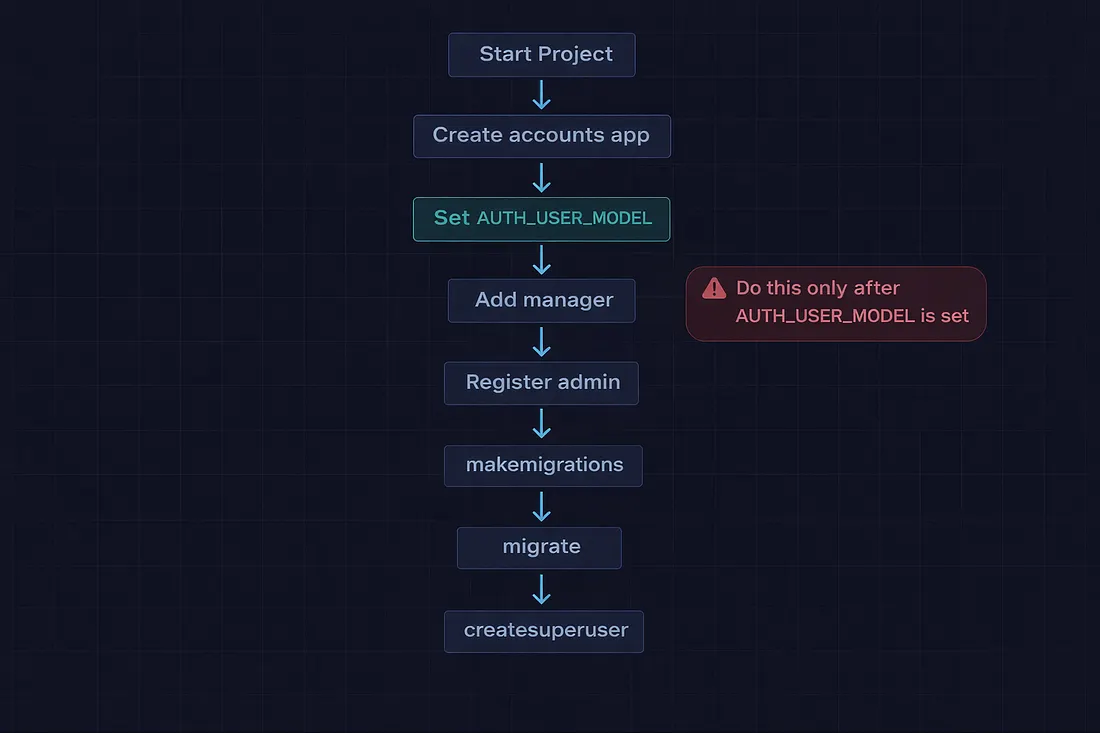This screenshot has height=733, width=1100.
Task: Click the 'Do this only after' warning text
Action: (818, 288)
